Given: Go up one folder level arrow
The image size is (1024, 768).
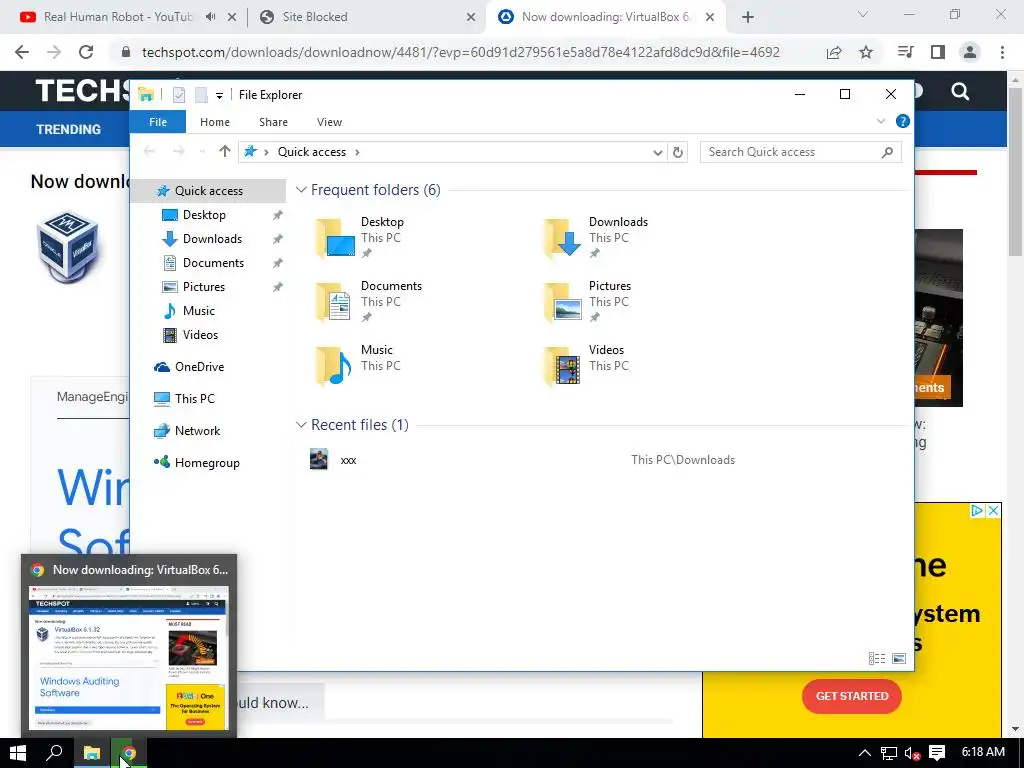Looking at the screenshot, I should click(x=225, y=152).
